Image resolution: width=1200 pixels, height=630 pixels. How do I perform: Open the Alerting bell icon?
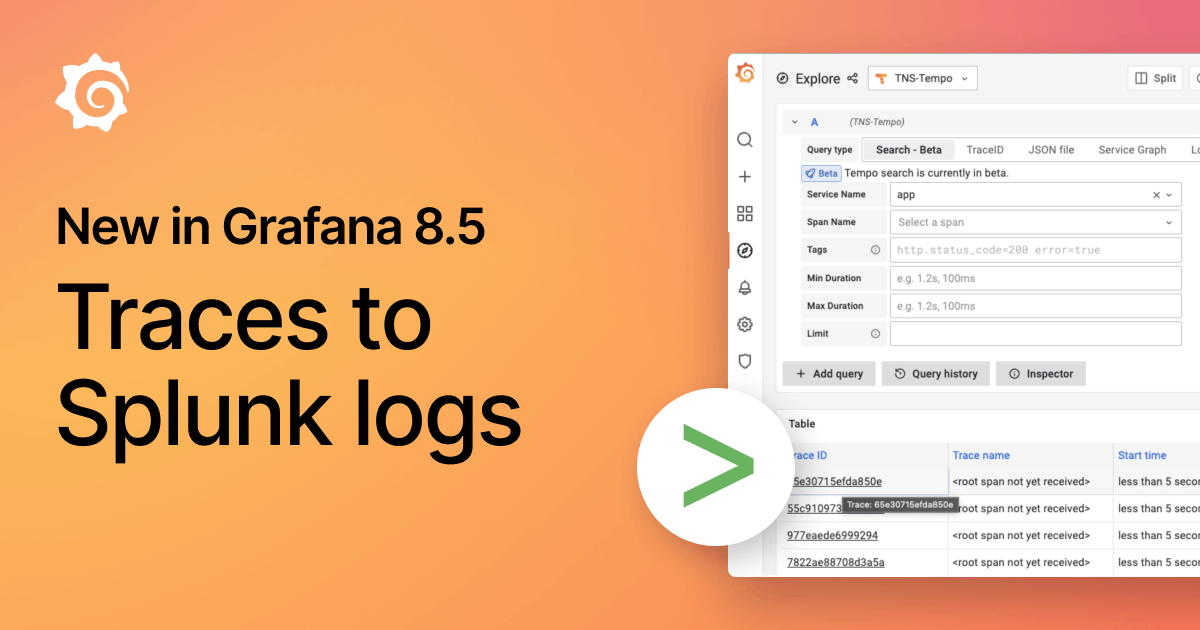coord(744,287)
